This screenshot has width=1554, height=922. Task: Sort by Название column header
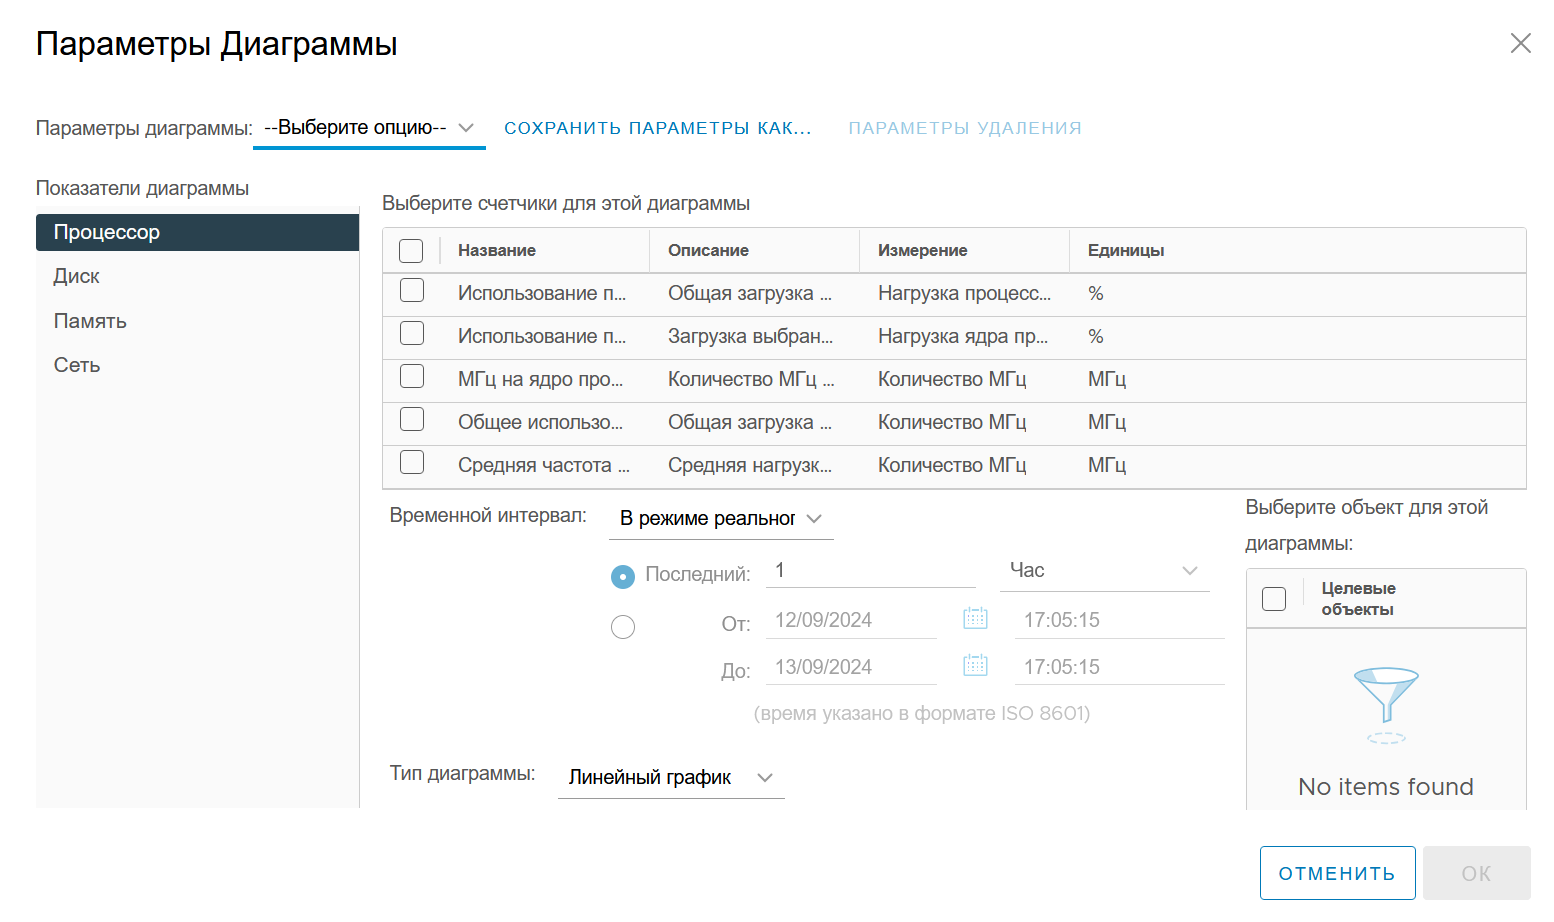click(497, 250)
